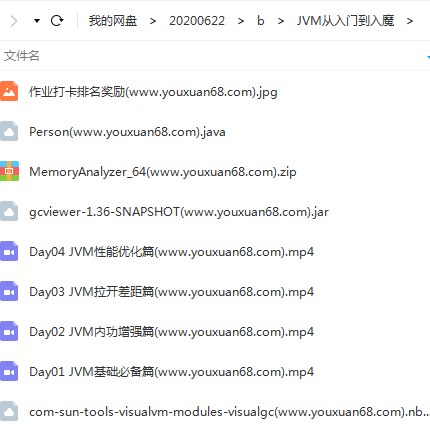Click the visualvm nbm file icon
This screenshot has height=428, width=430.
[x=9, y=411]
